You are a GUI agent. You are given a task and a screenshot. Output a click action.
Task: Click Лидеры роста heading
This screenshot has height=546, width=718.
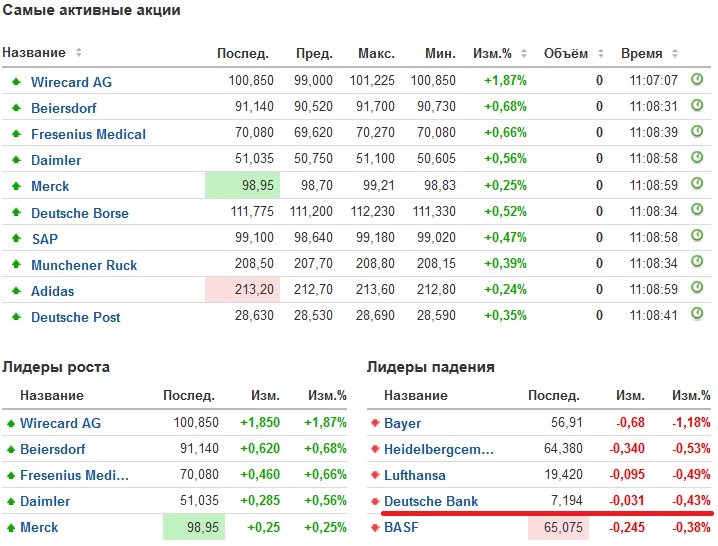(56, 367)
